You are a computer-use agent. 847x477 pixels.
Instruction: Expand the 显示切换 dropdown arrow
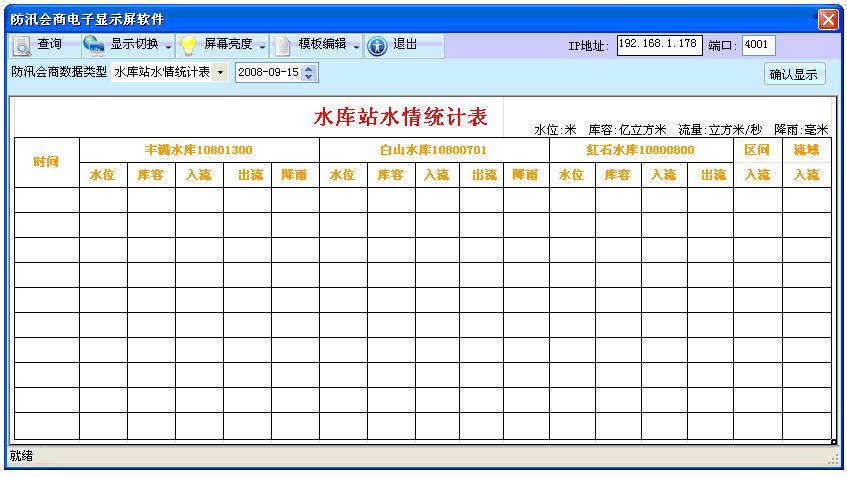click(x=168, y=47)
